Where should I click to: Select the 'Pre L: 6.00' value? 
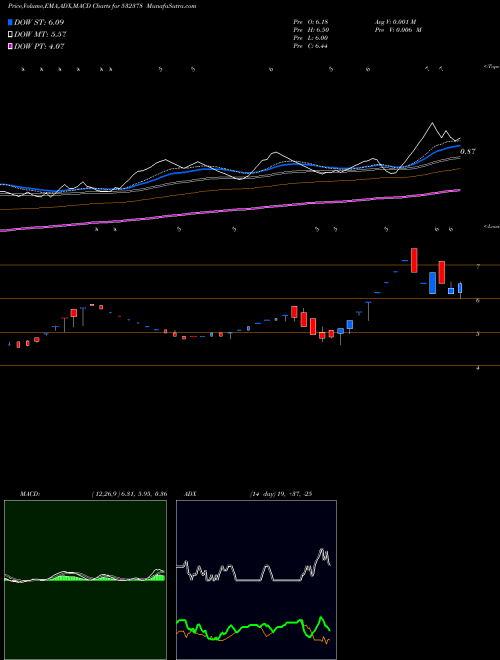click(311, 38)
